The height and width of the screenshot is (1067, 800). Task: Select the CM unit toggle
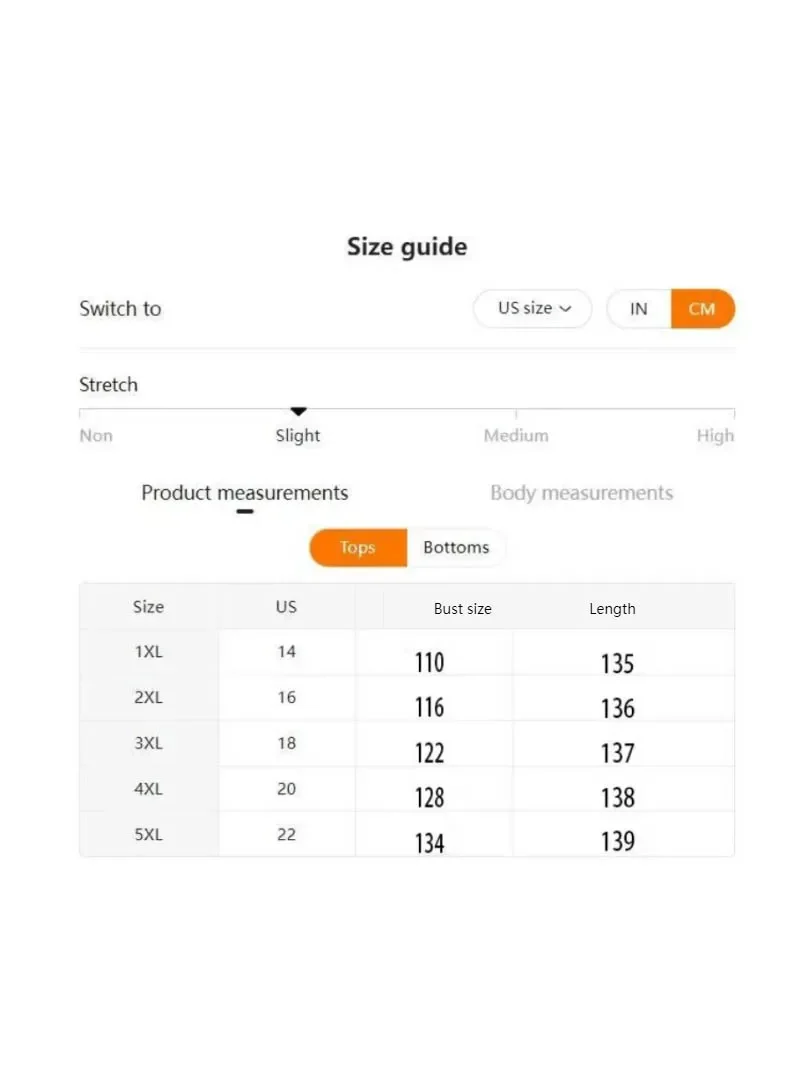tap(703, 309)
